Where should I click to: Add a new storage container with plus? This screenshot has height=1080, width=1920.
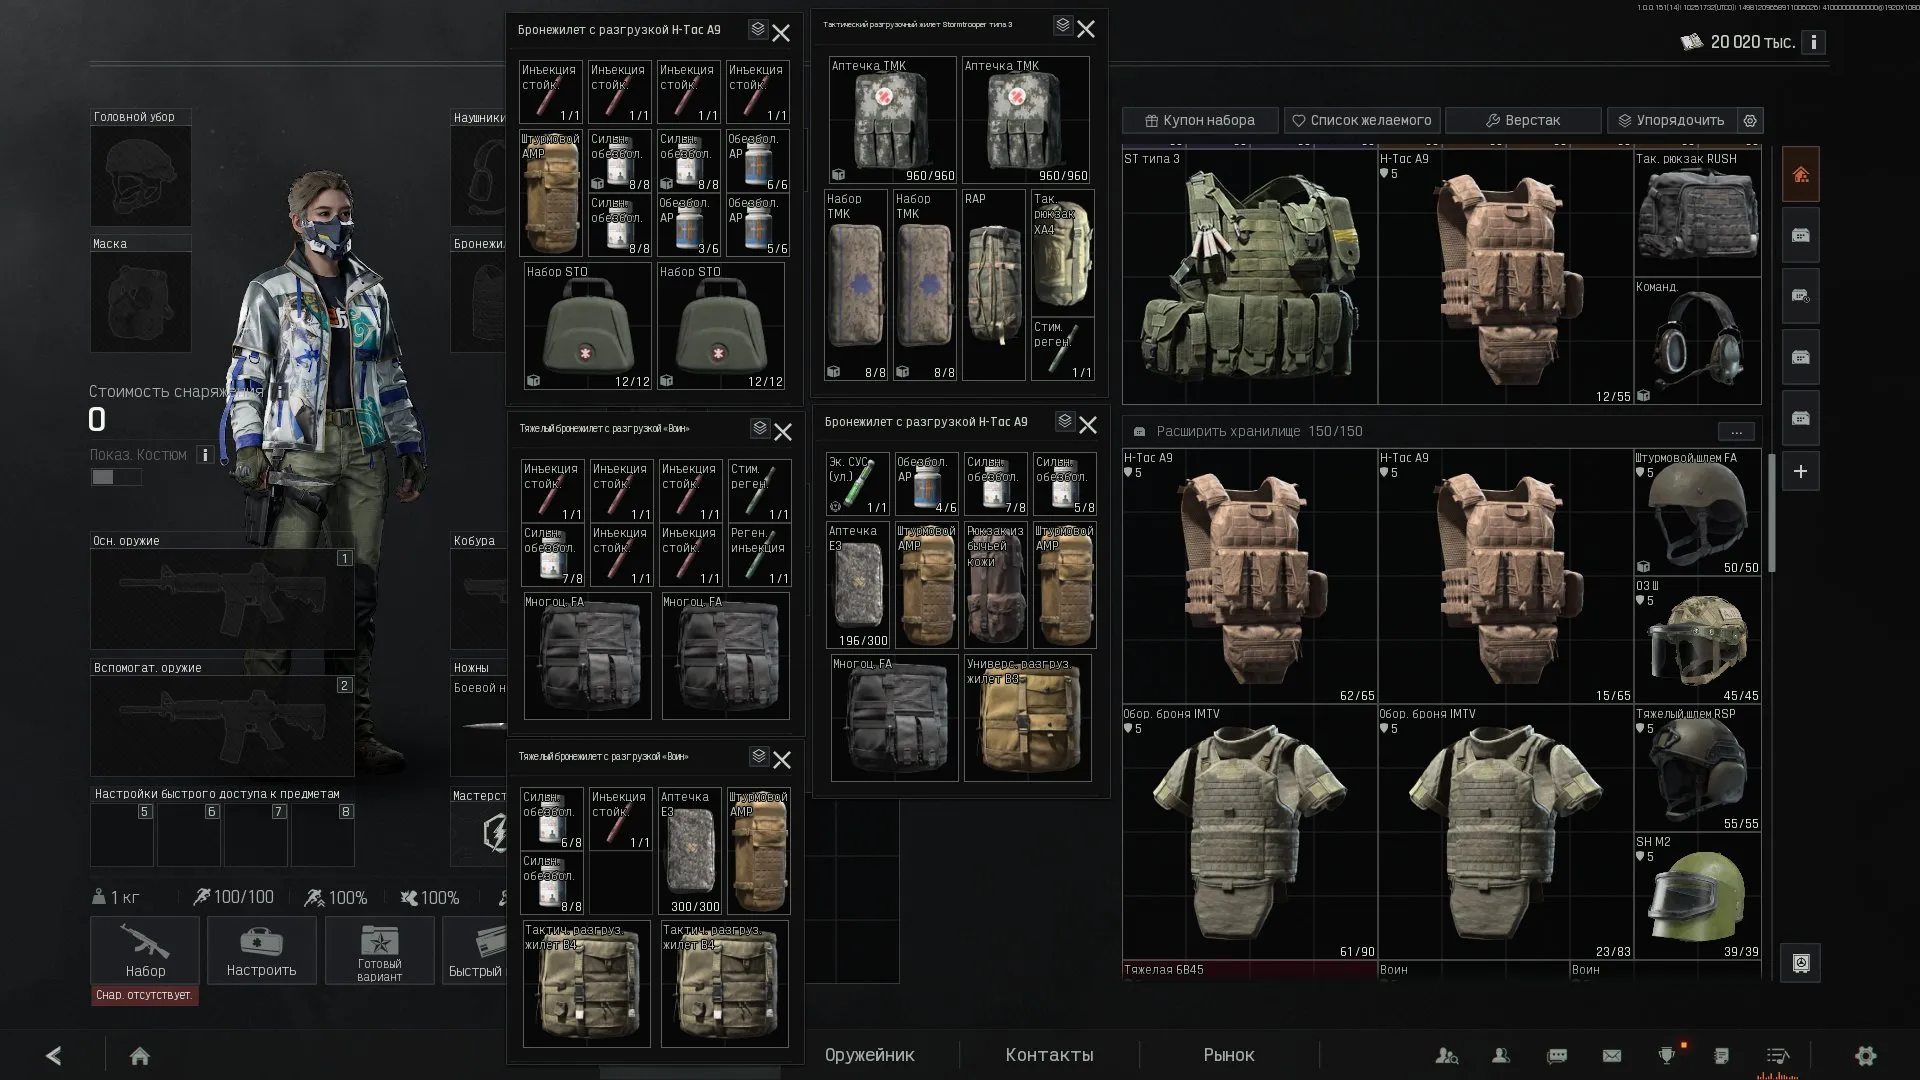1800,471
